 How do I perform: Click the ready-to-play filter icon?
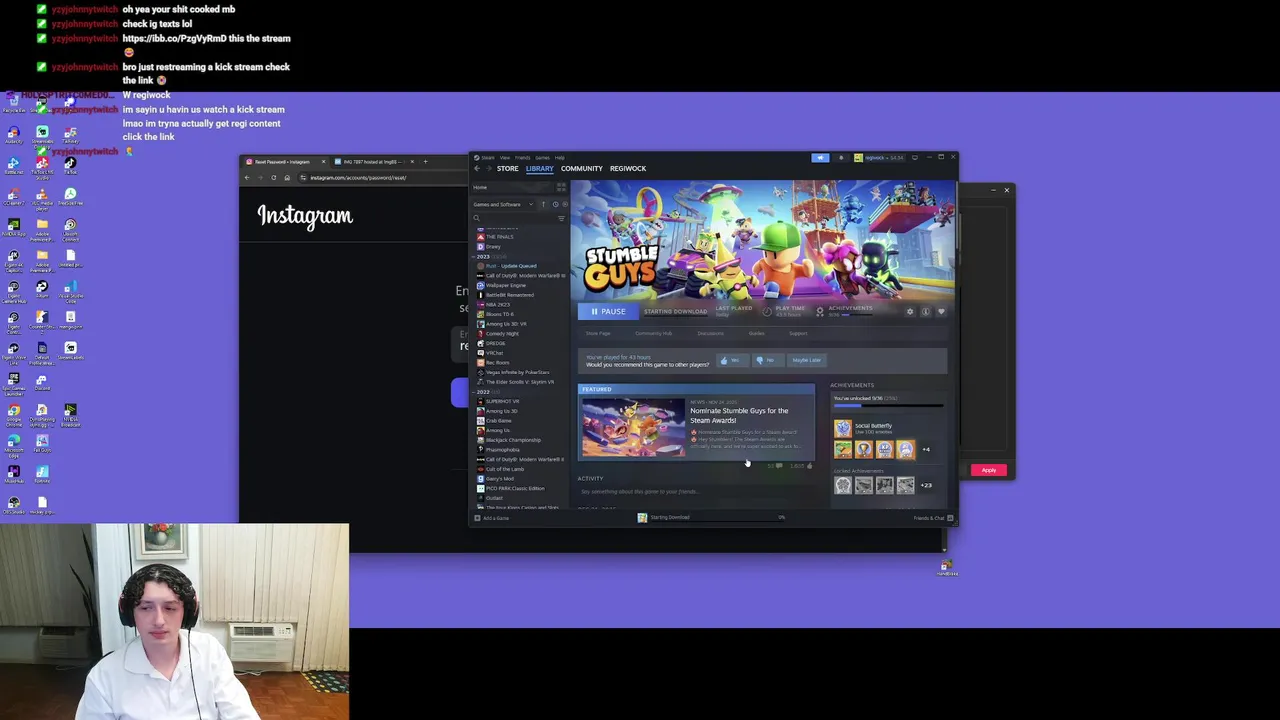(x=564, y=204)
